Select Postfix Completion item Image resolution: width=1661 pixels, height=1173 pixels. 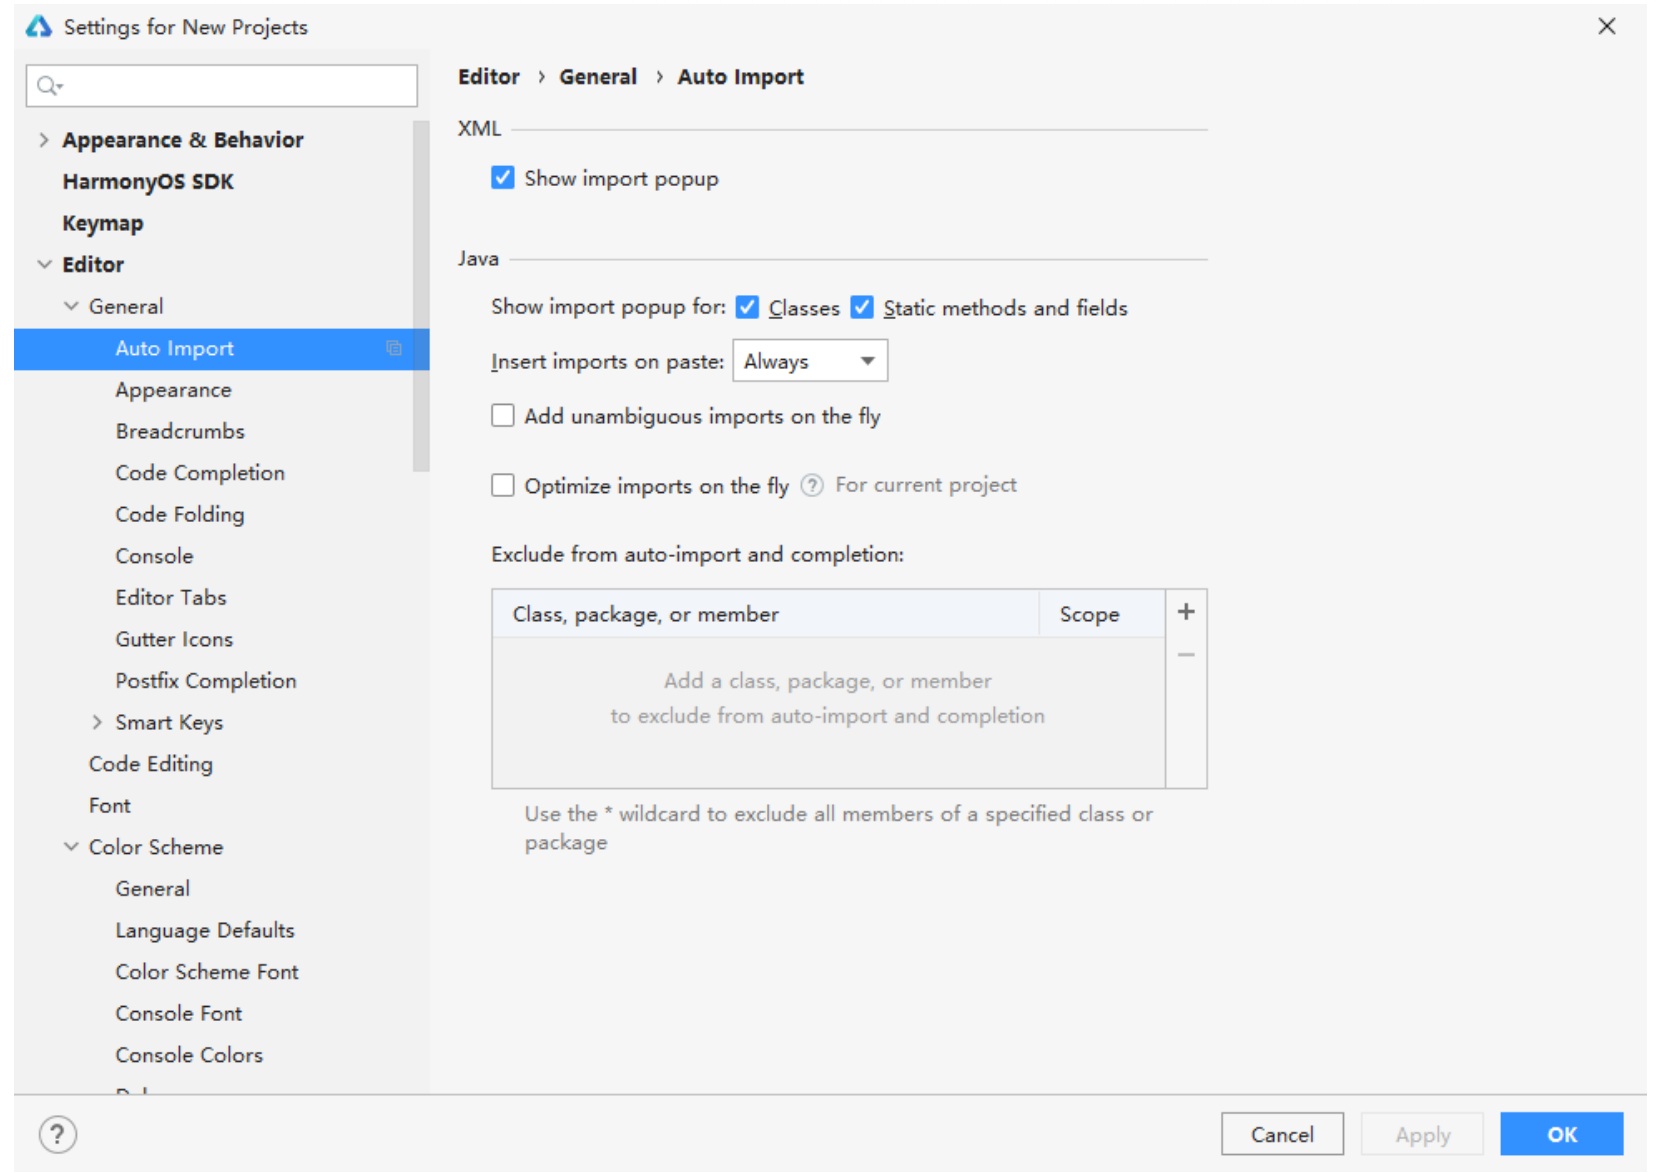206,681
